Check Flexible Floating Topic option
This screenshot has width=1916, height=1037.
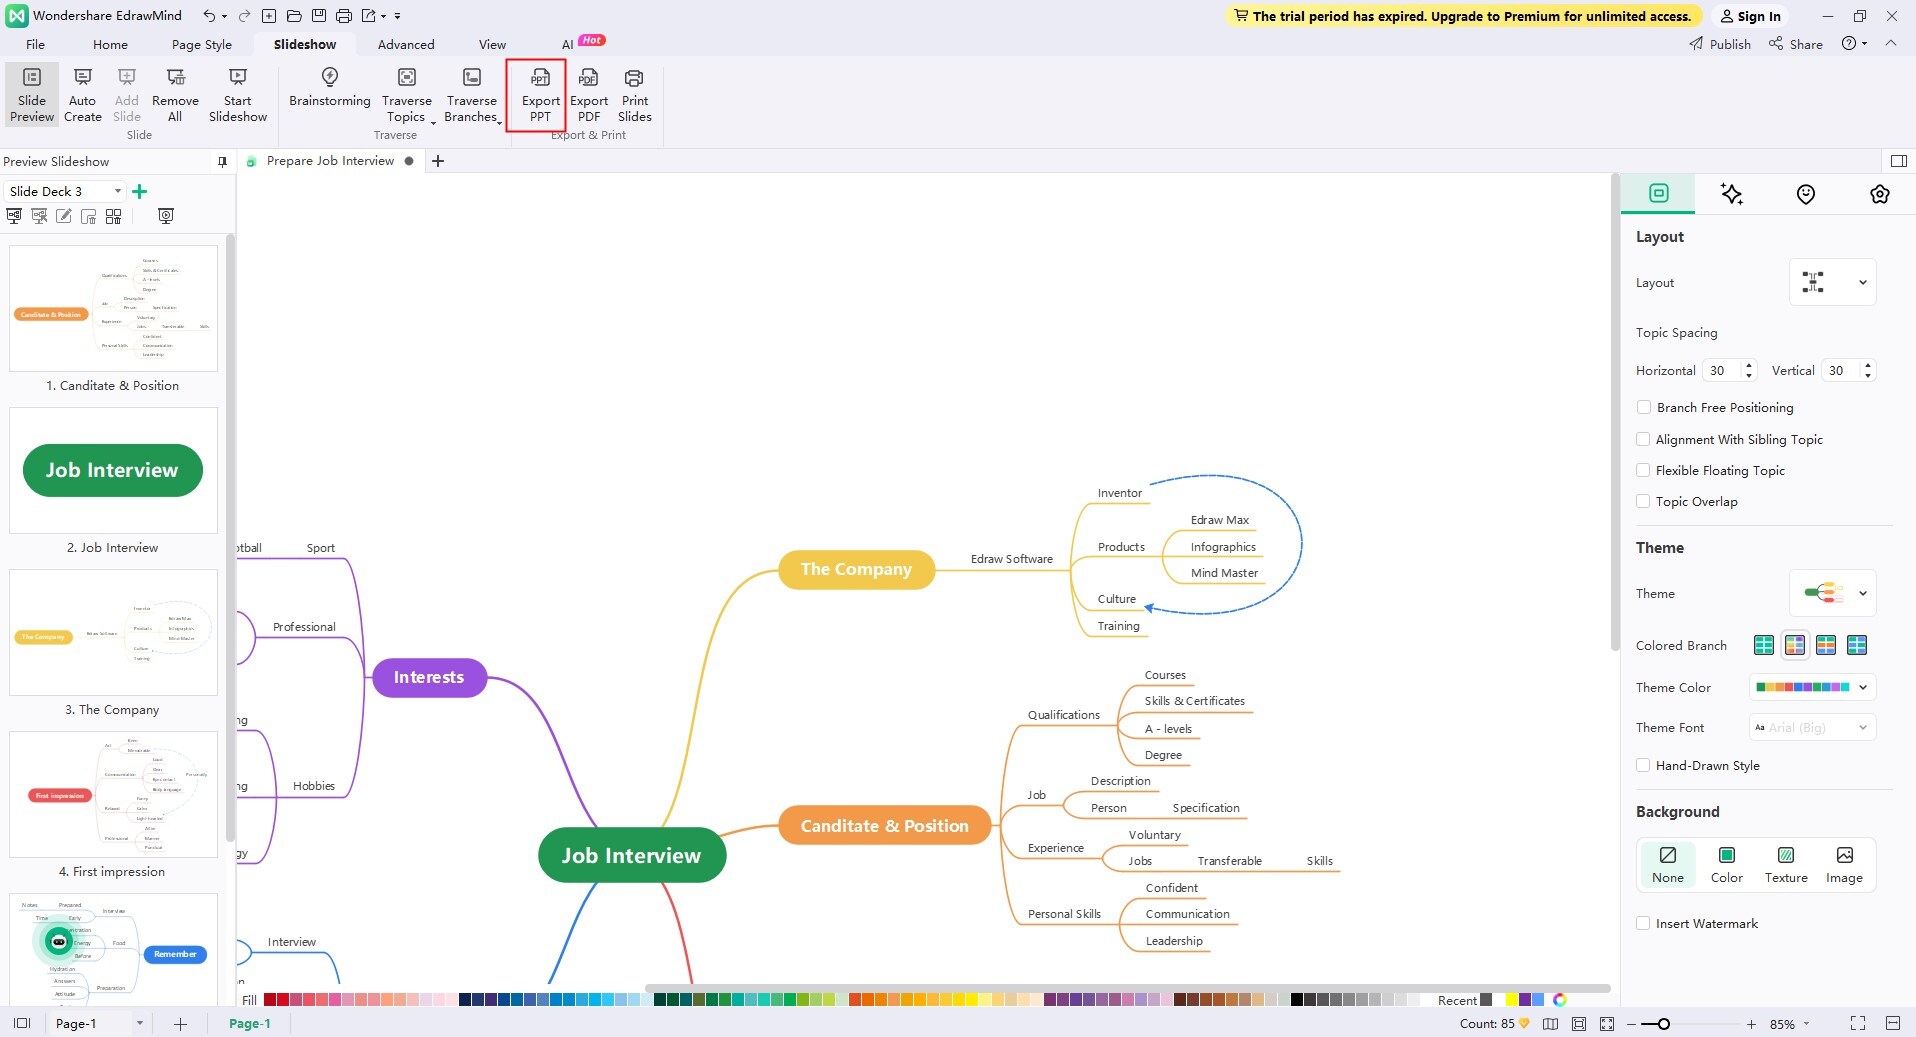(x=1643, y=470)
